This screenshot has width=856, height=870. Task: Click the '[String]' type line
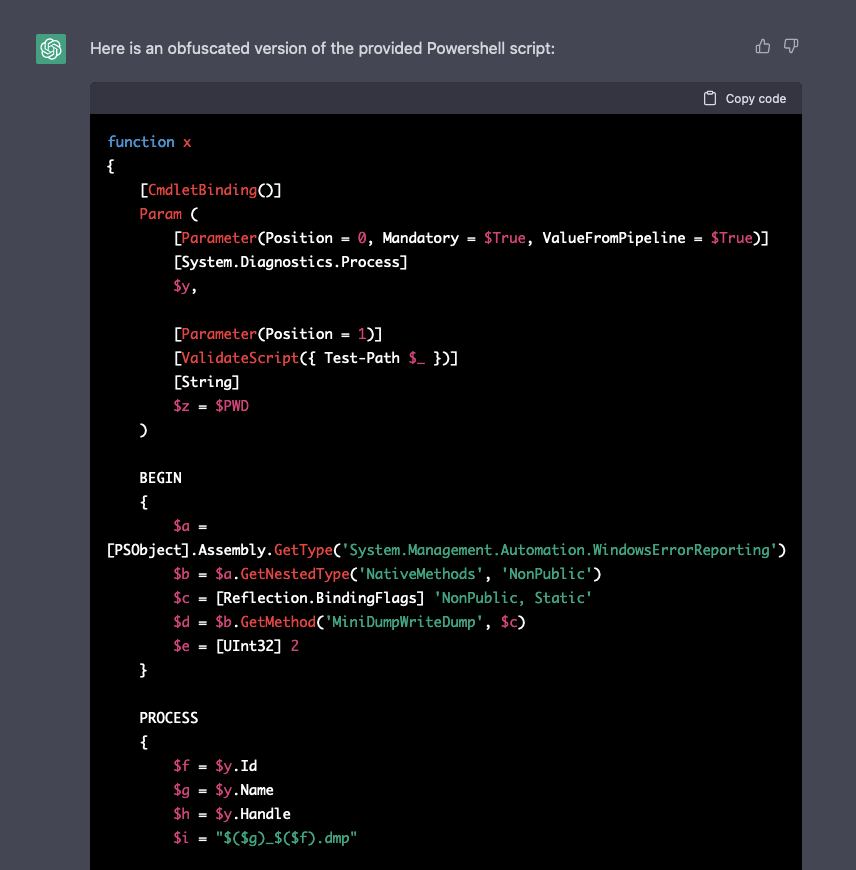click(x=206, y=382)
